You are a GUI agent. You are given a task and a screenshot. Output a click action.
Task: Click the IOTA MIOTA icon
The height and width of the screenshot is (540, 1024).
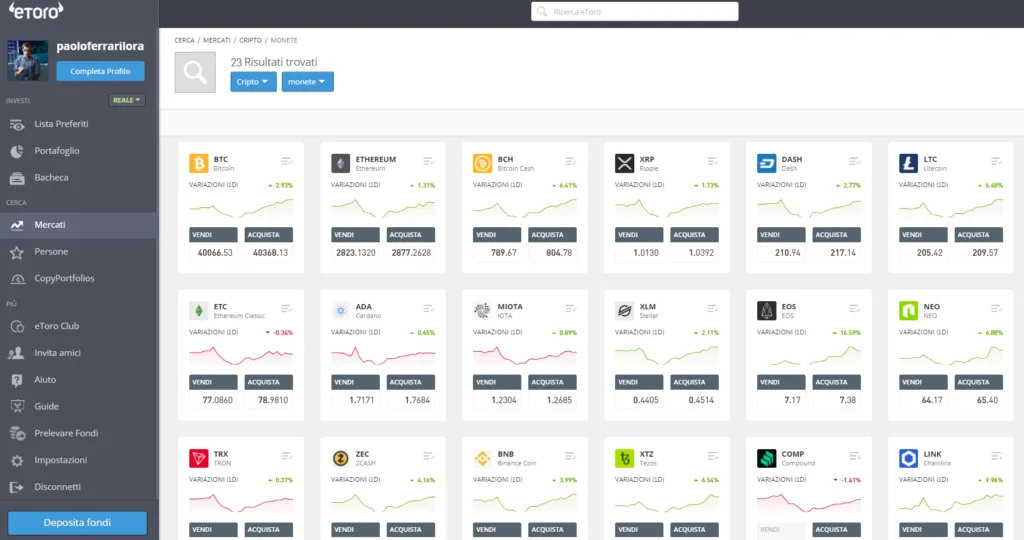(x=483, y=311)
